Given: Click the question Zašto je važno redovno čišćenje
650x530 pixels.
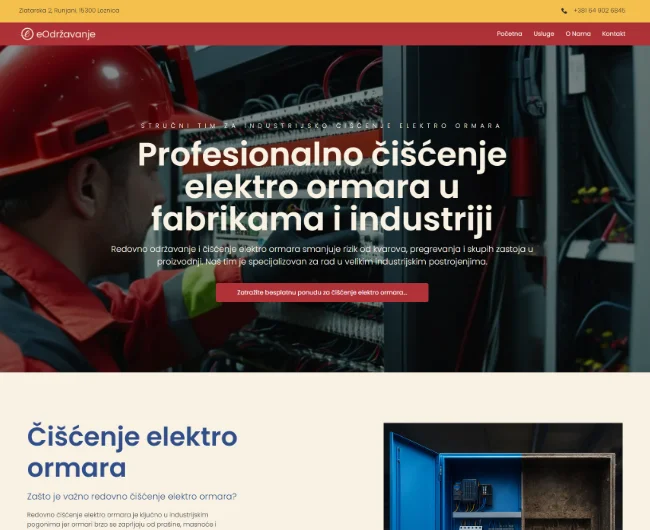Looking at the screenshot, I should [x=132, y=496].
